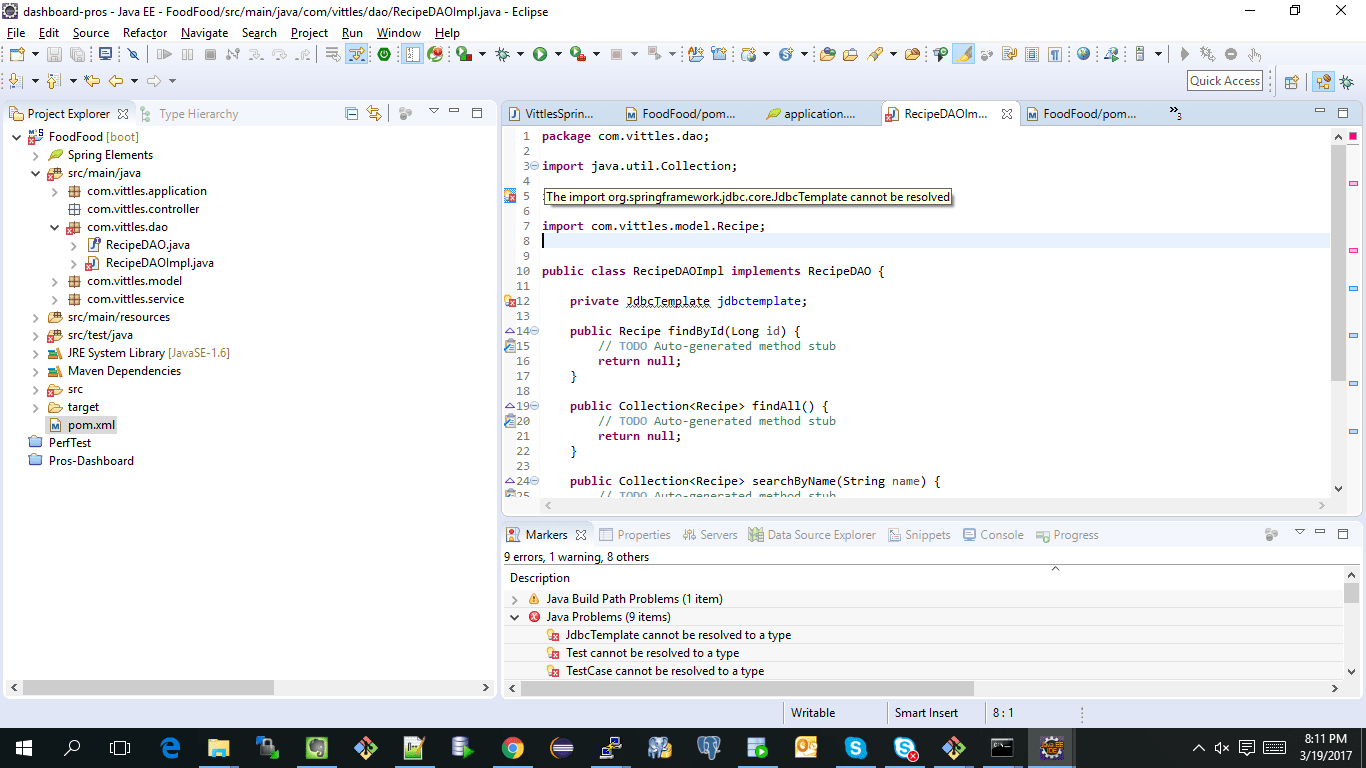The width and height of the screenshot is (1366, 768).
Task: Open the Data Source Explorer tab
Action: pyautogui.click(x=812, y=535)
